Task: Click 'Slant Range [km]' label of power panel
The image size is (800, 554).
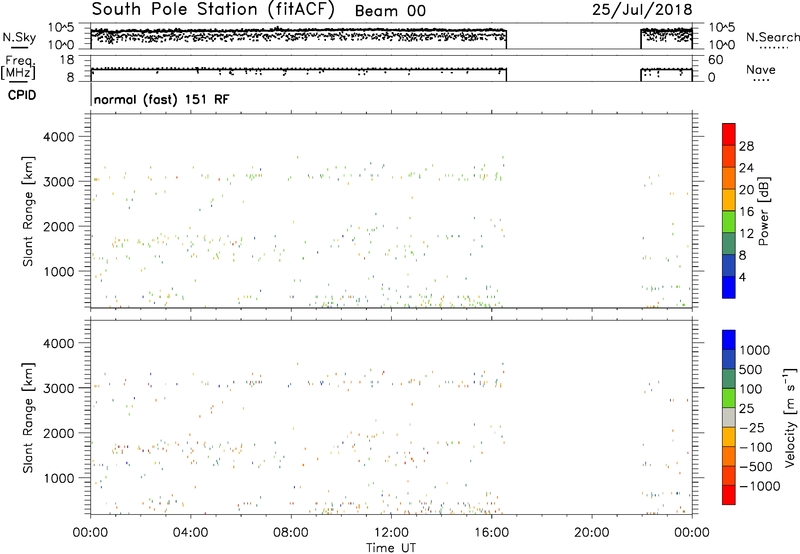Action: click(x=28, y=211)
